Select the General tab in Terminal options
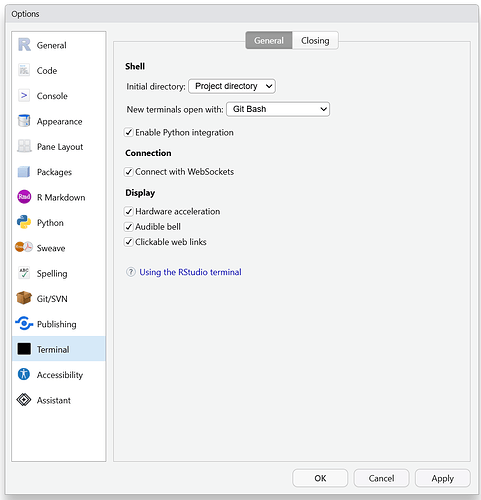This screenshot has width=481, height=500. point(269,40)
